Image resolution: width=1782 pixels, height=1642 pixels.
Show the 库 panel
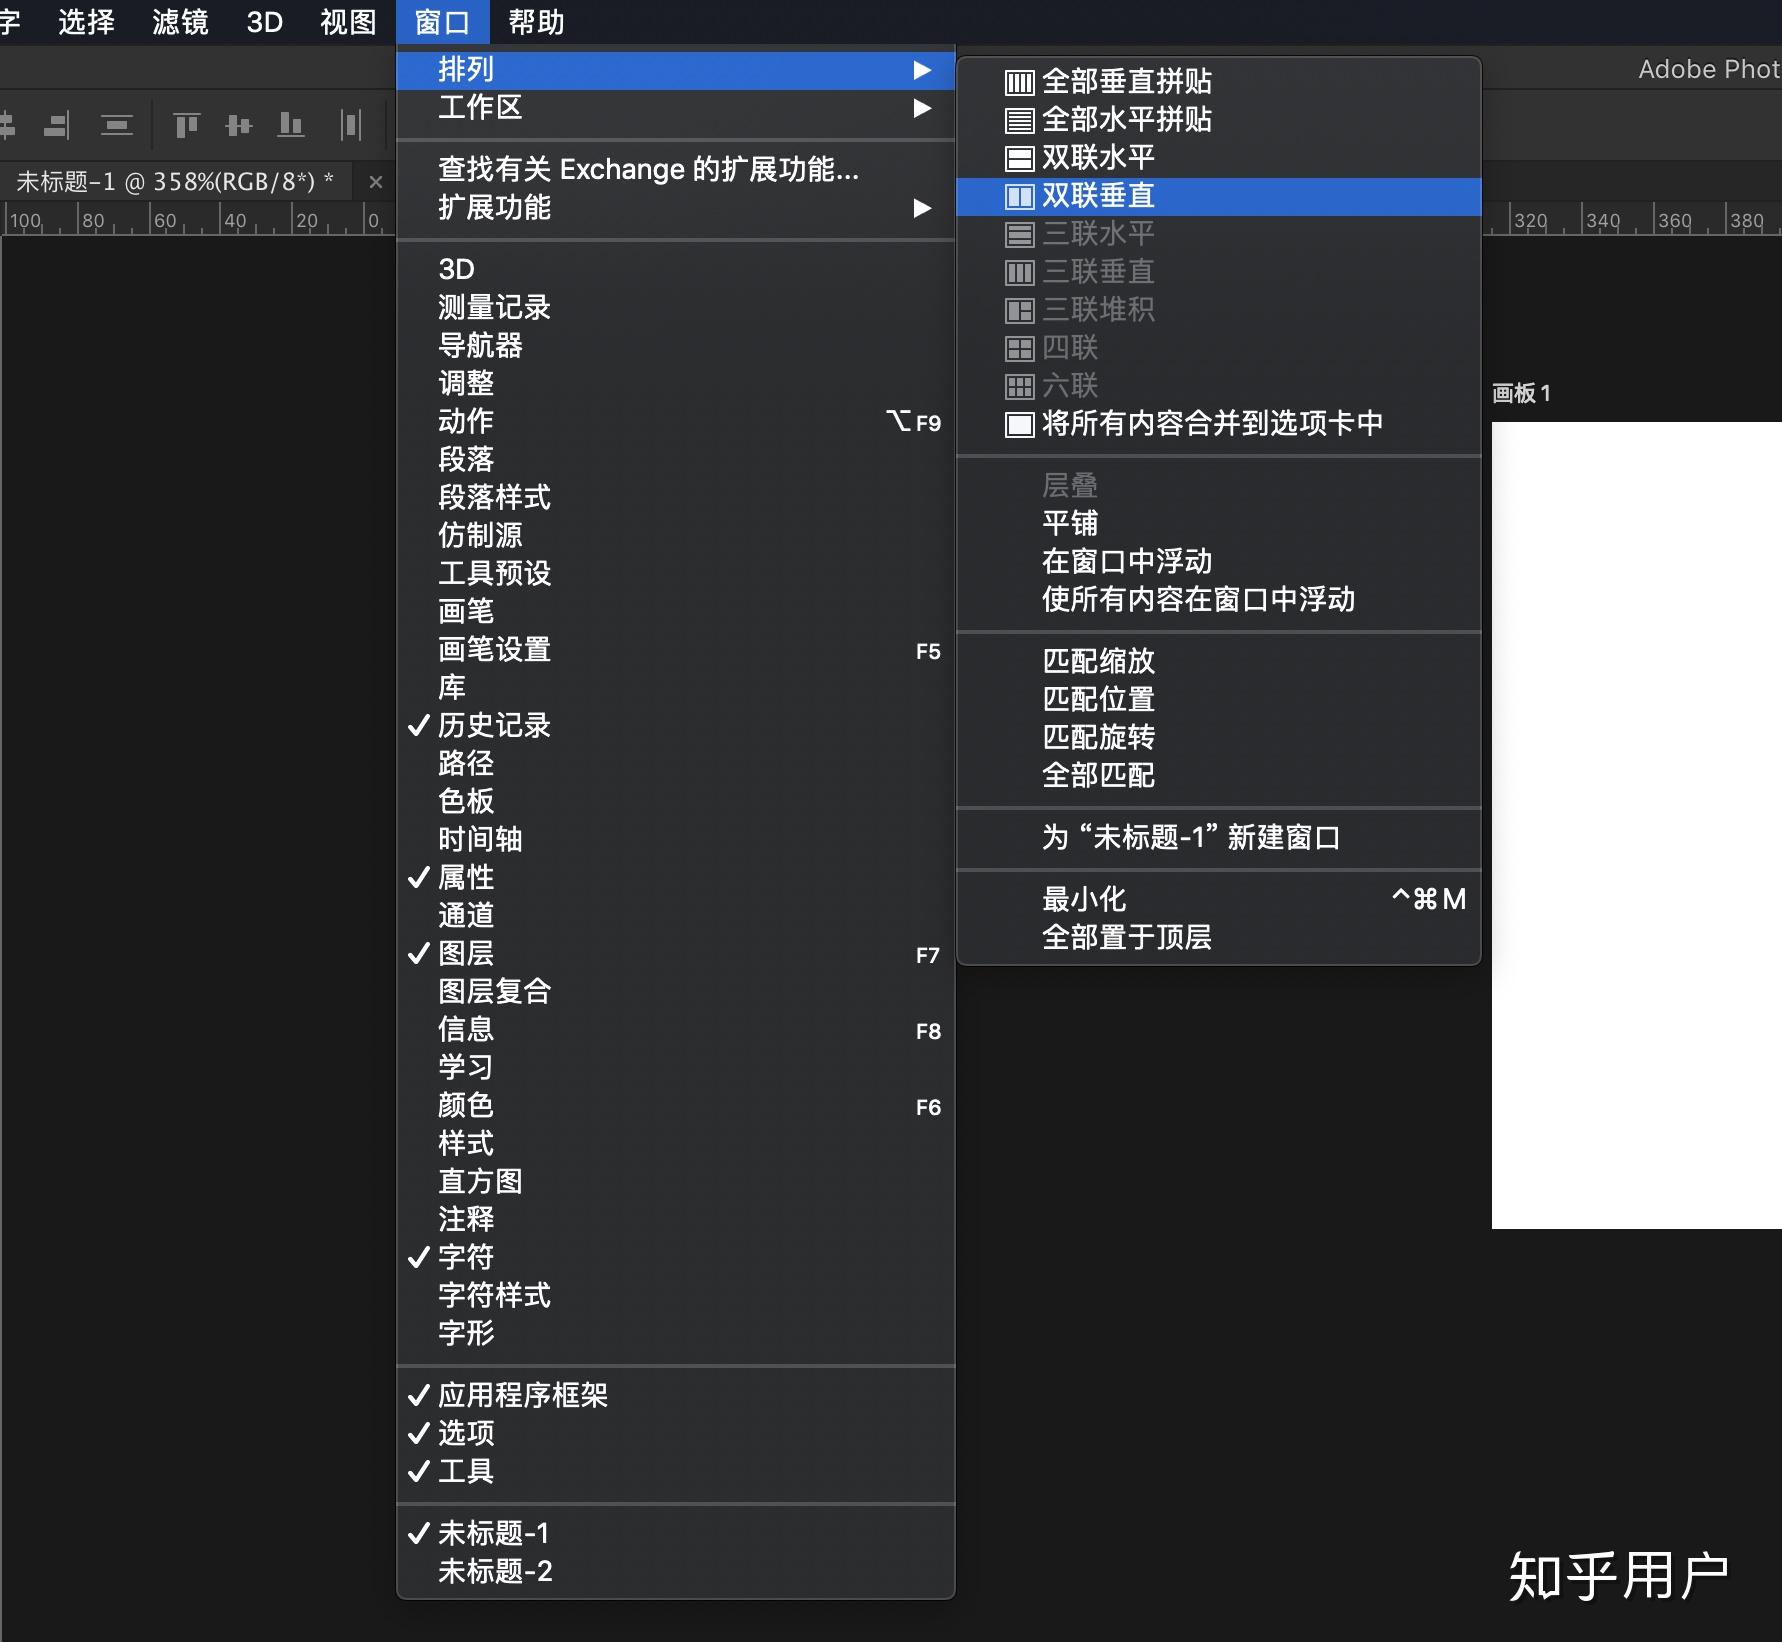(676, 687)
